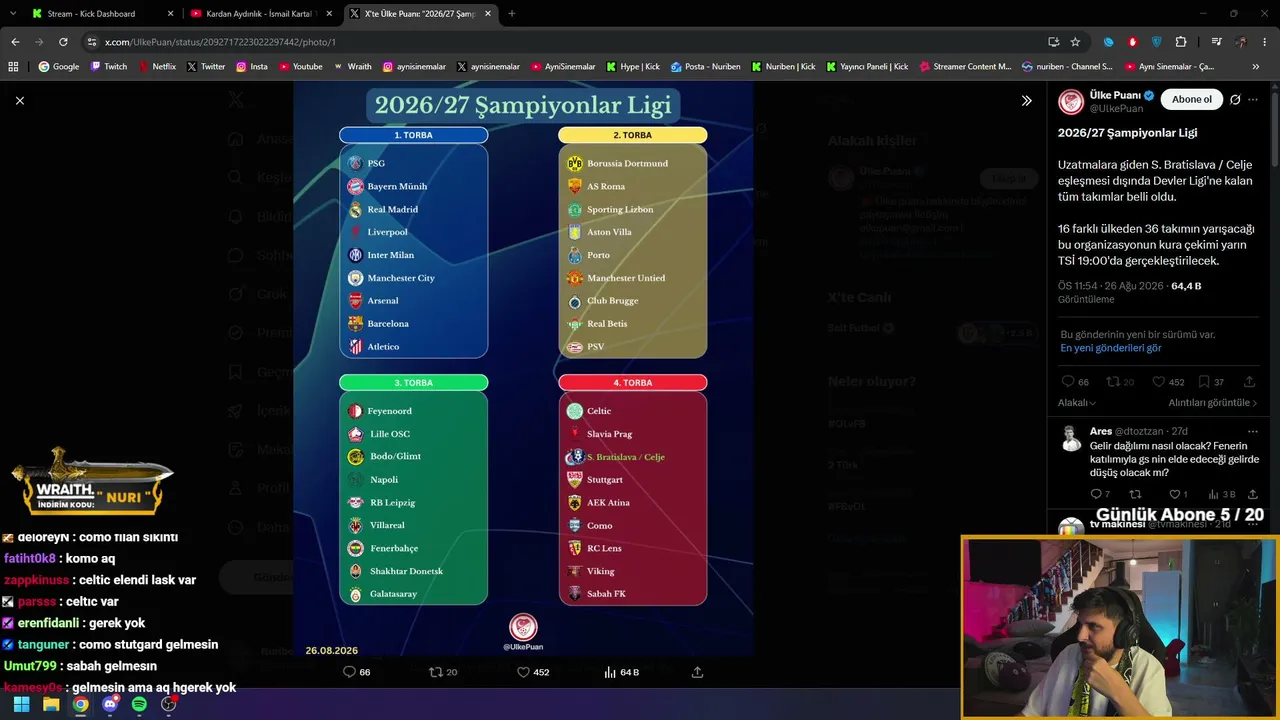
Task: Open the Youtube bookmark
Action: pos(301,67)
